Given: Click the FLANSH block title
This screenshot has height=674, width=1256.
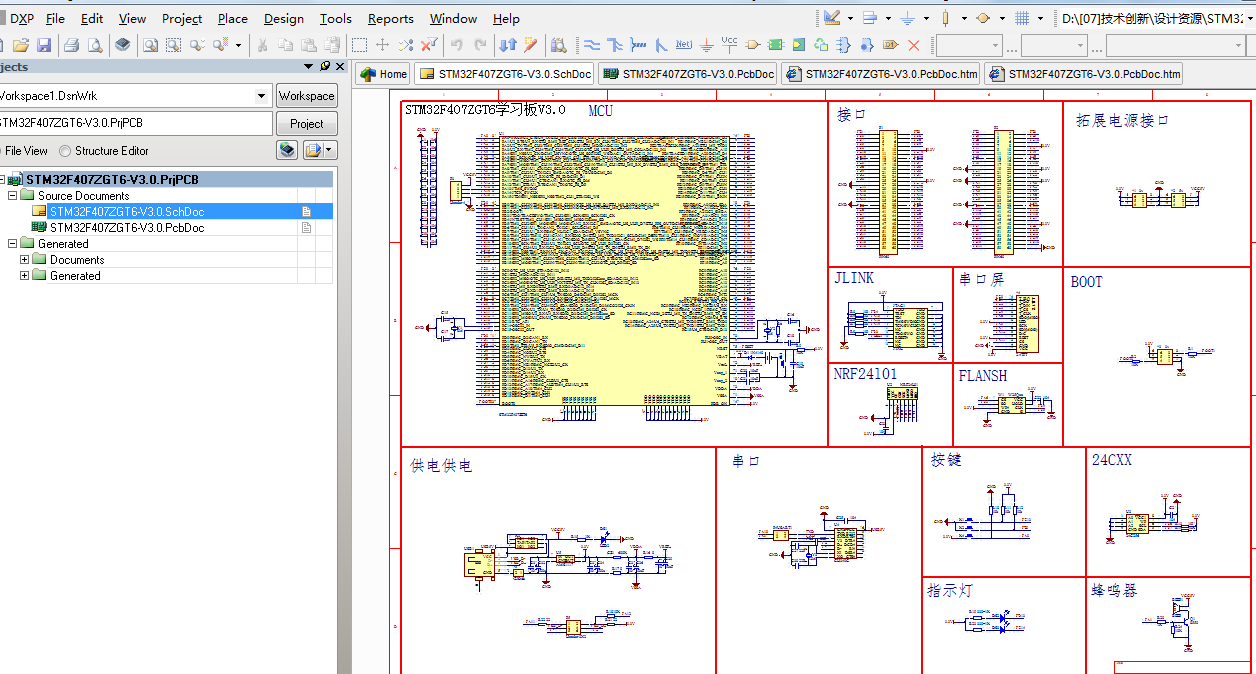Looking at the screenshot, I should [x=983, y=376].
